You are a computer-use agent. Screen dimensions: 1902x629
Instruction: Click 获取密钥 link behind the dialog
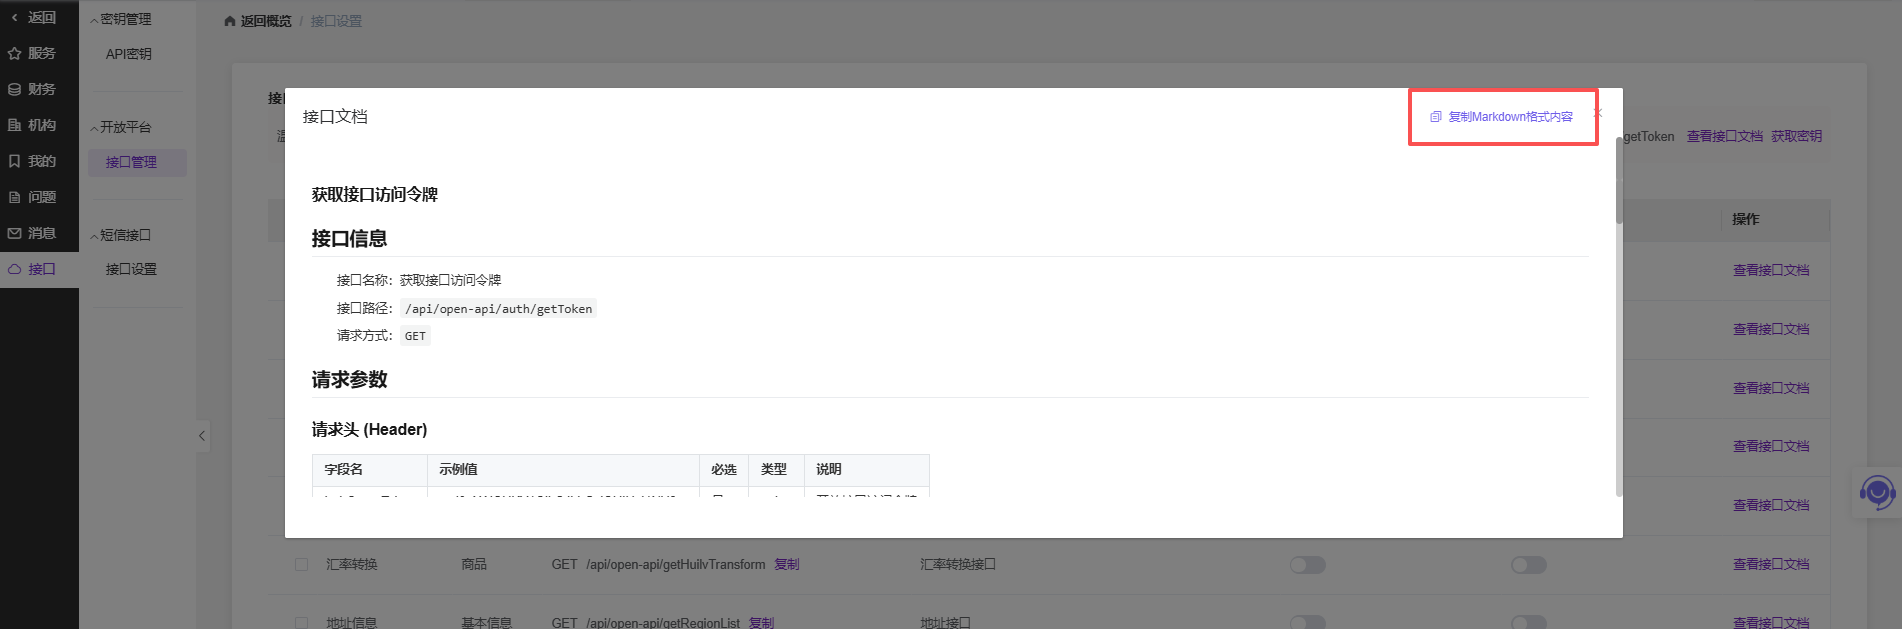tap(1797, 136)
